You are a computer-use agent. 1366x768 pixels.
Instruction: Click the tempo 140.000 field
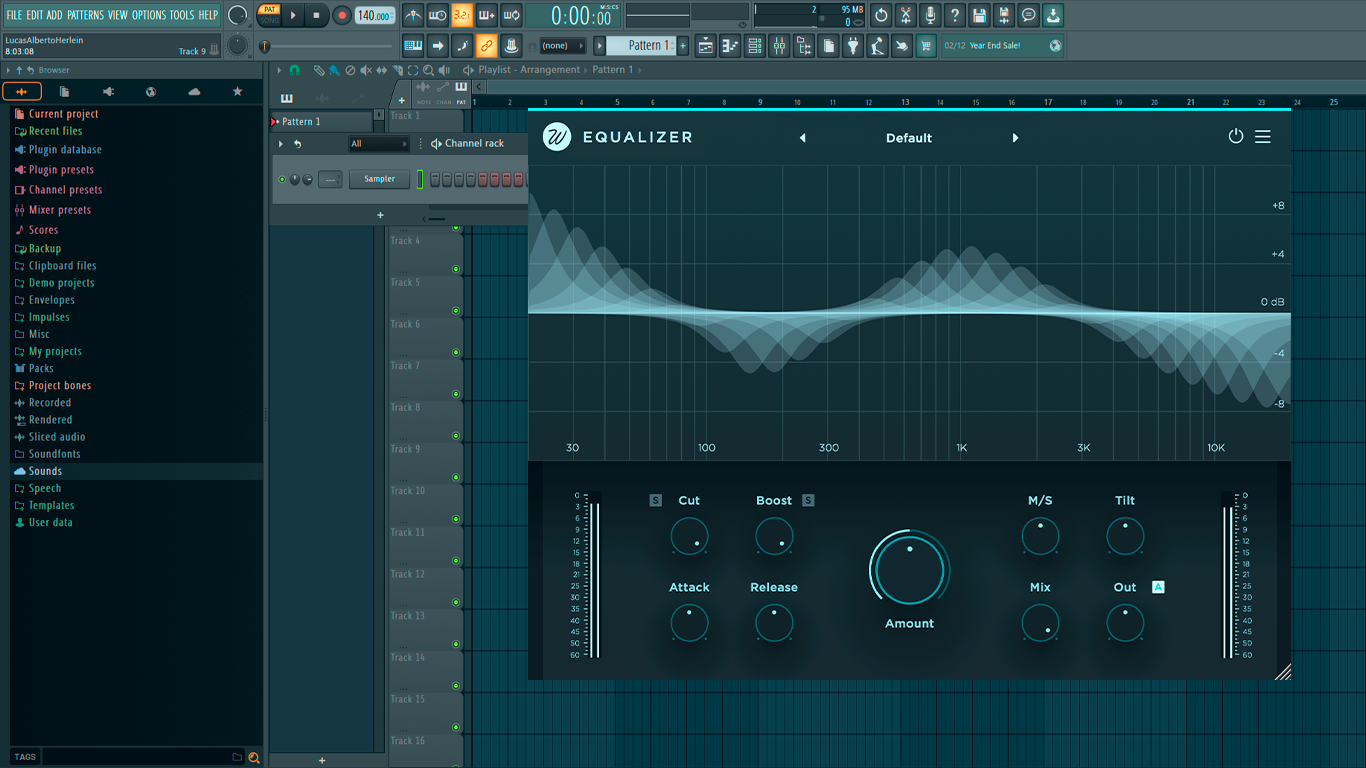pos(375,15)
